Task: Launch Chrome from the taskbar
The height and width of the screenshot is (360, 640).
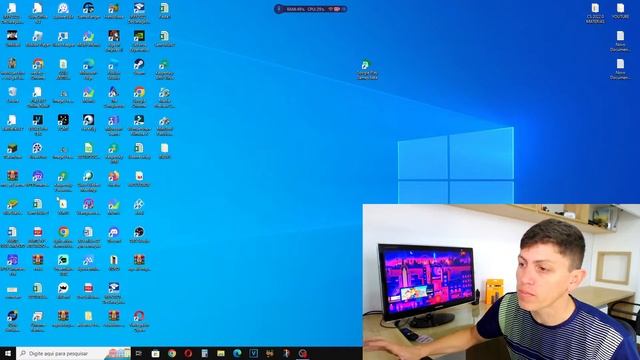Action: coord(172,353)
